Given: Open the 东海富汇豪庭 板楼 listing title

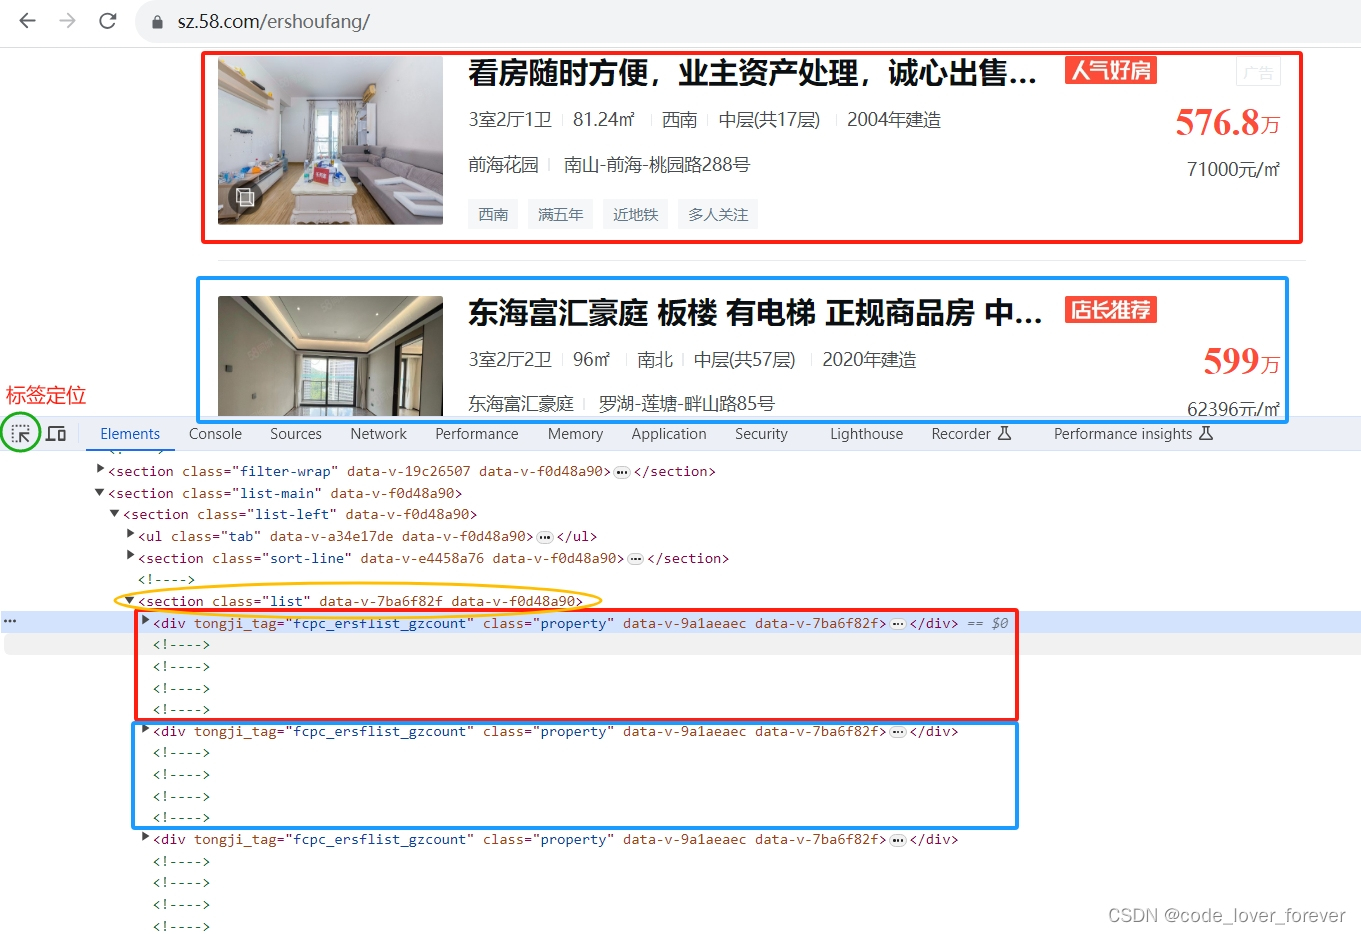Looking at the screenshot, I should 755,313.
